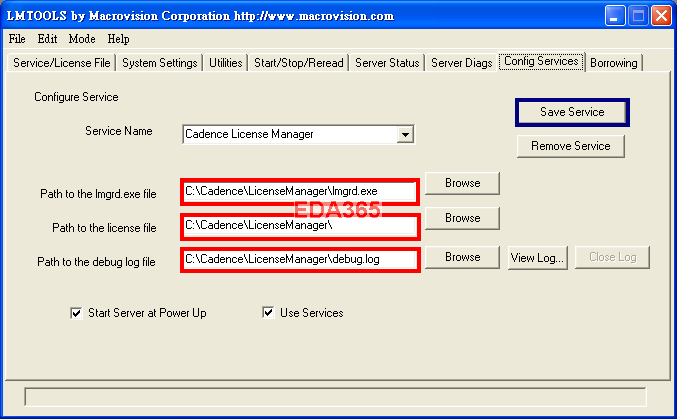677x419 pixels.
Task: Click the license file path field
Action: [x=300, y=225]
